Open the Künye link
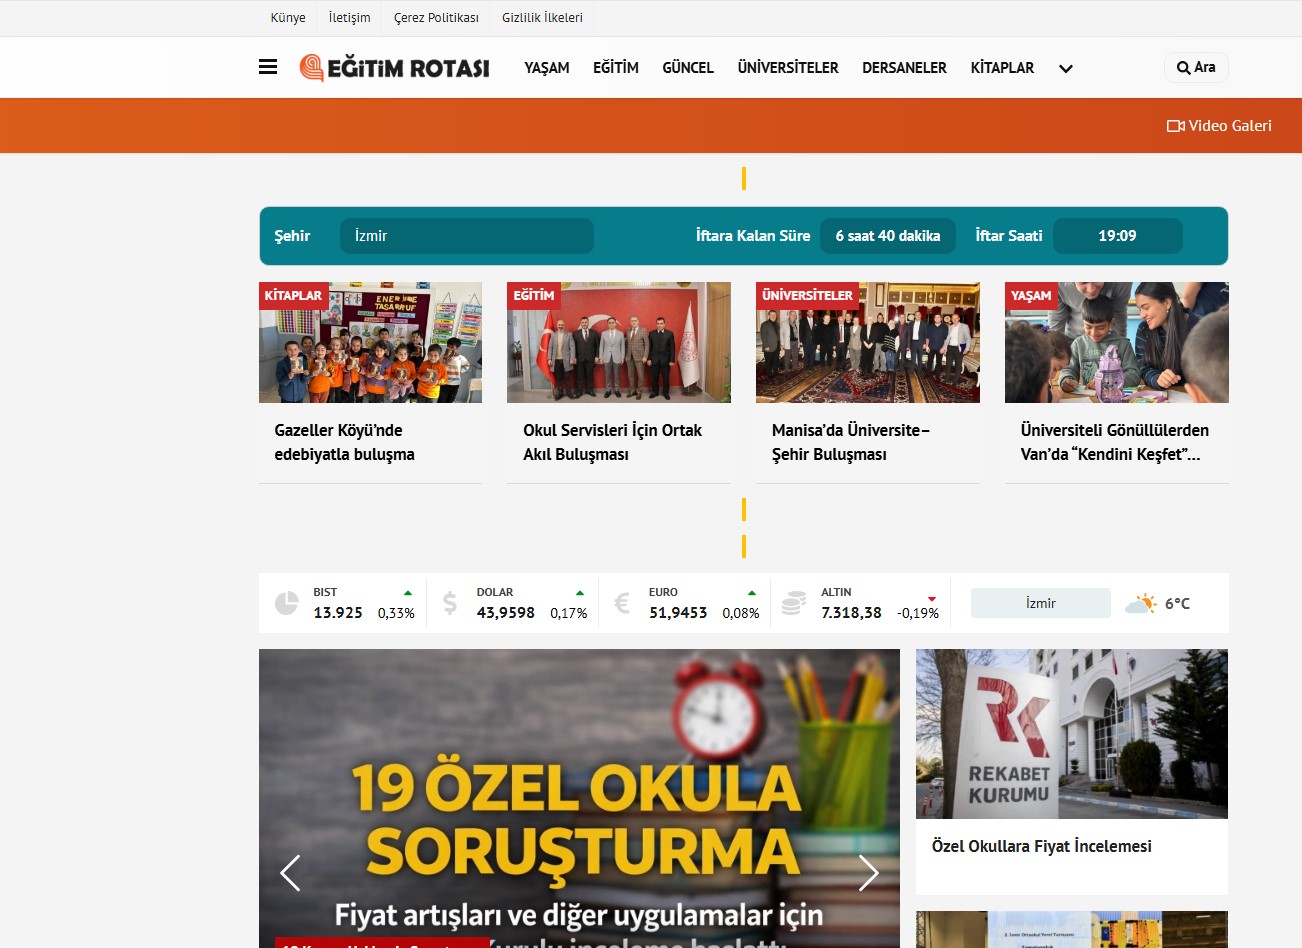Screen dimensions: 1302x948 click(x=288, y=18)
